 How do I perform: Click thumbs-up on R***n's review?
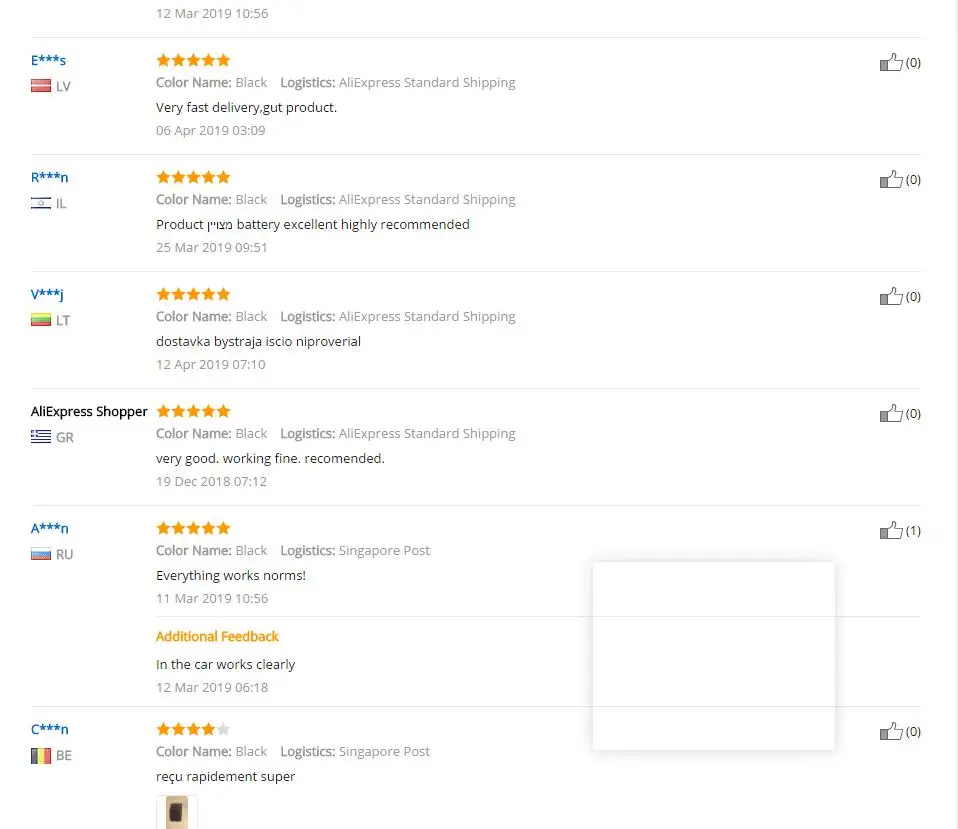pos(891,180)
